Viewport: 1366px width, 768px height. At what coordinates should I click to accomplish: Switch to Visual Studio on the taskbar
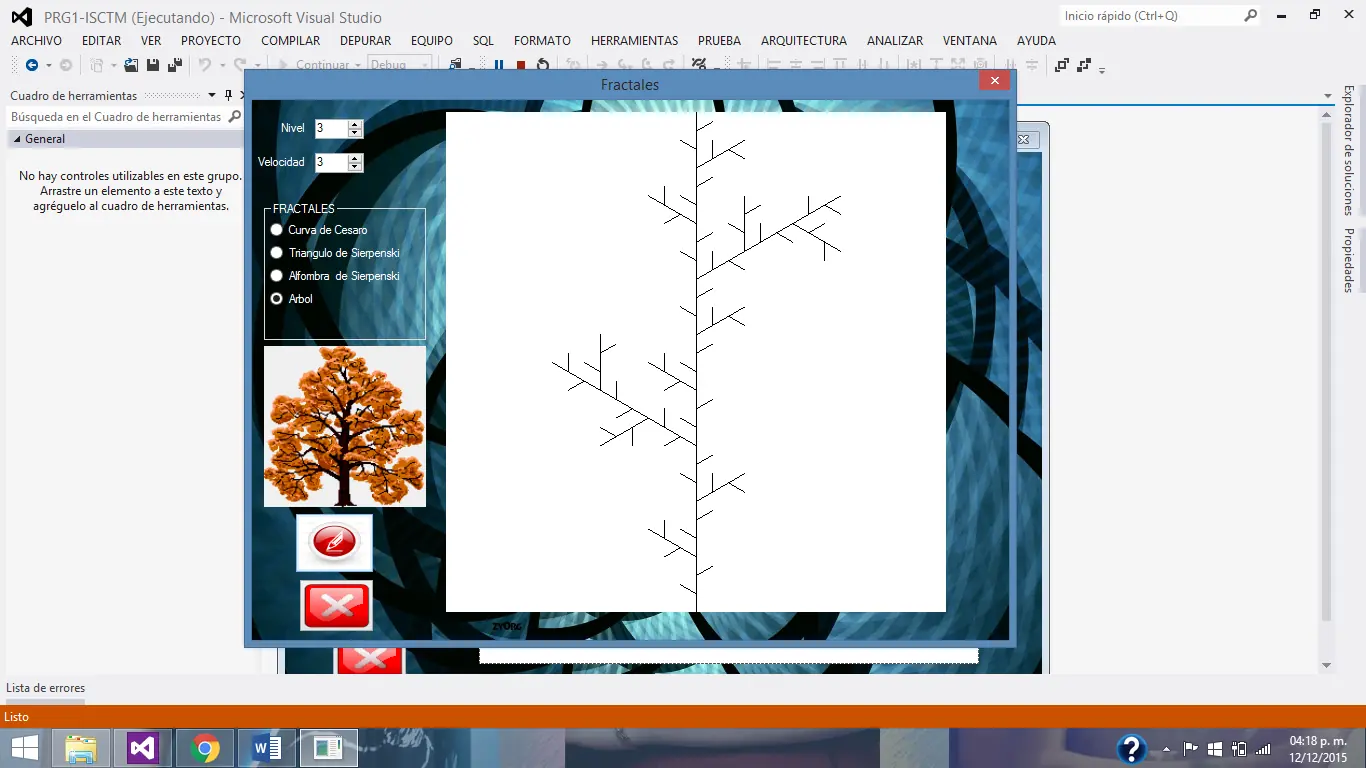coord(143,748)
